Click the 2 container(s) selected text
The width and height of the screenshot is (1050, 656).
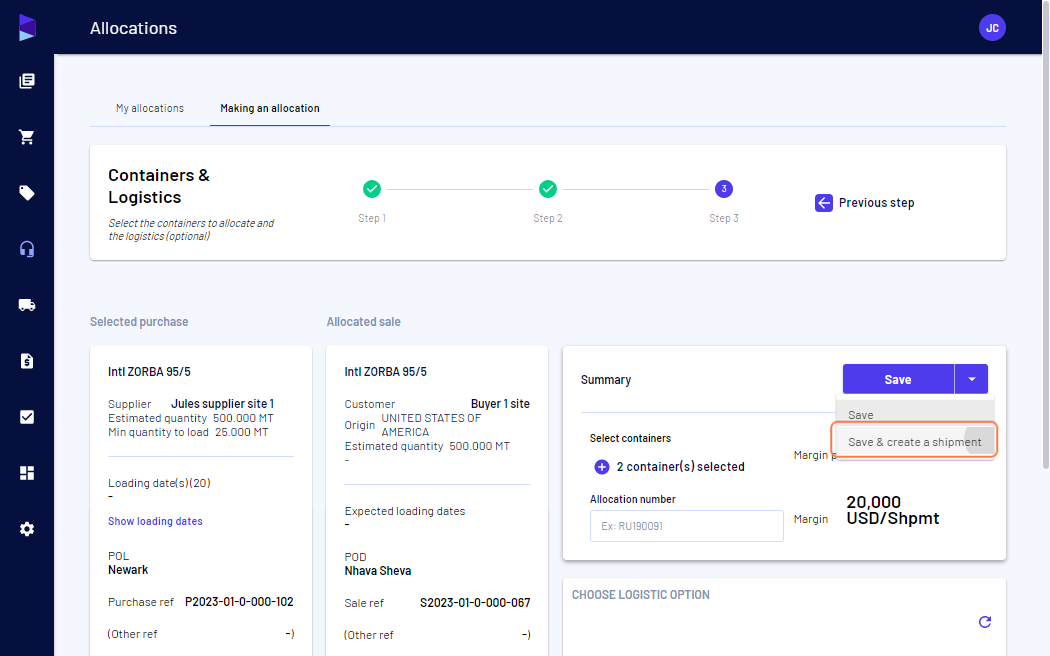point(680,467)
